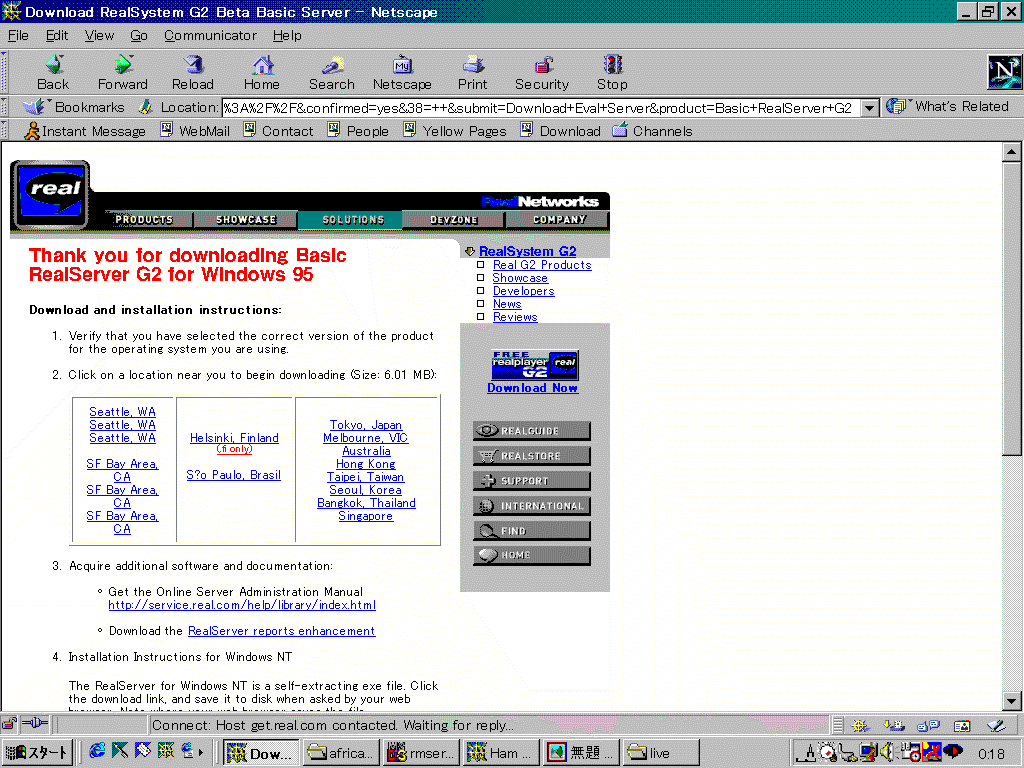Click the INTERNATIONAL sidebar button
The width and height of the screenshot is (1024, 768).
pyautogui.click(x=532, y=505)
